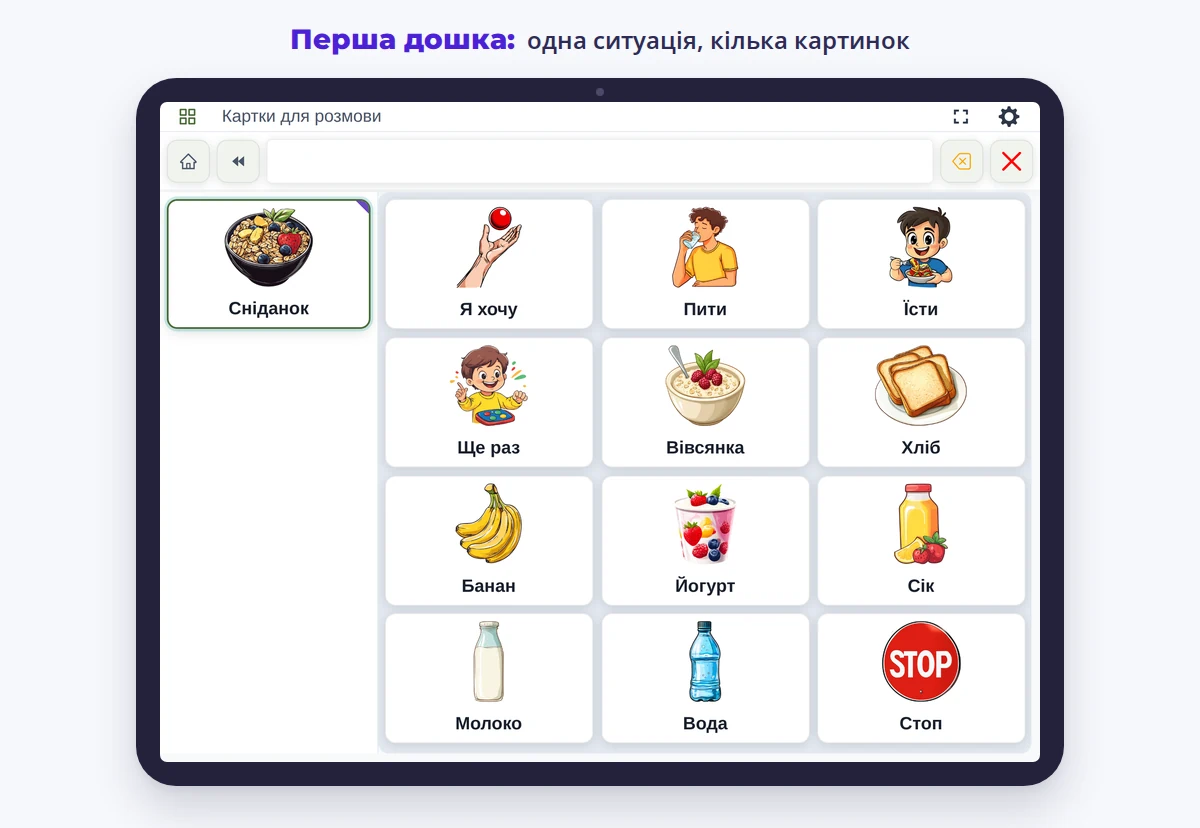This screenshot has width=1200, height=828.
Task: Click the Перша дошка heading text
Action: click(x=403, y=40)
